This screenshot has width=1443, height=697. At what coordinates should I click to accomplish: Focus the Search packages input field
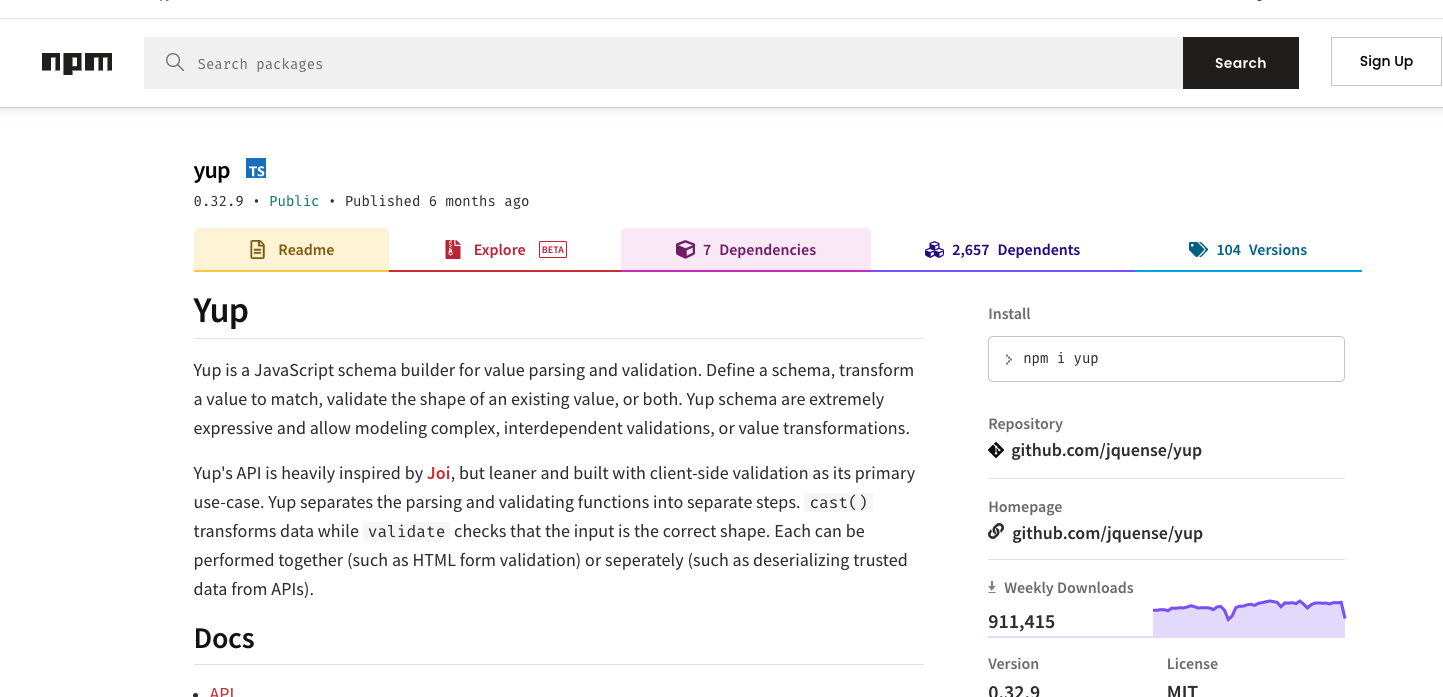point(663,63)
